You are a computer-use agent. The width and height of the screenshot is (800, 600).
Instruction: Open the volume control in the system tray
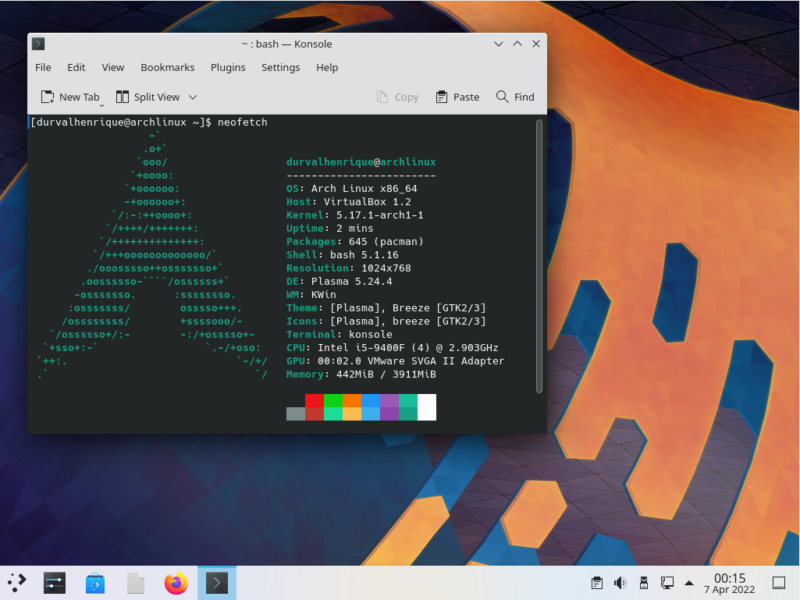[x=621, y=583]
